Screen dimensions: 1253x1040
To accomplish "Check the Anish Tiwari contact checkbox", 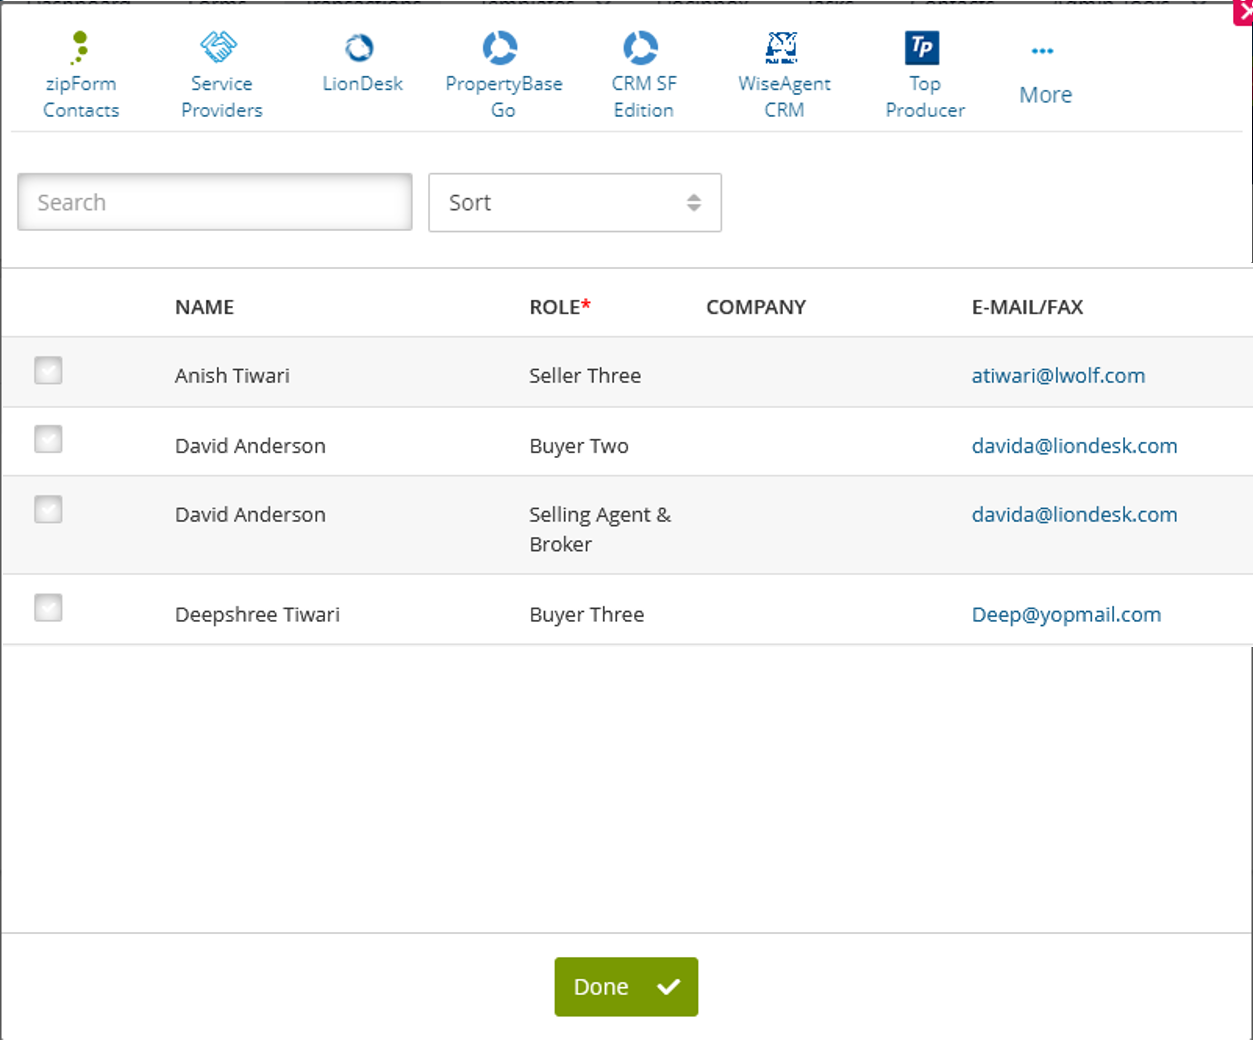I will [x=48, y=370].
